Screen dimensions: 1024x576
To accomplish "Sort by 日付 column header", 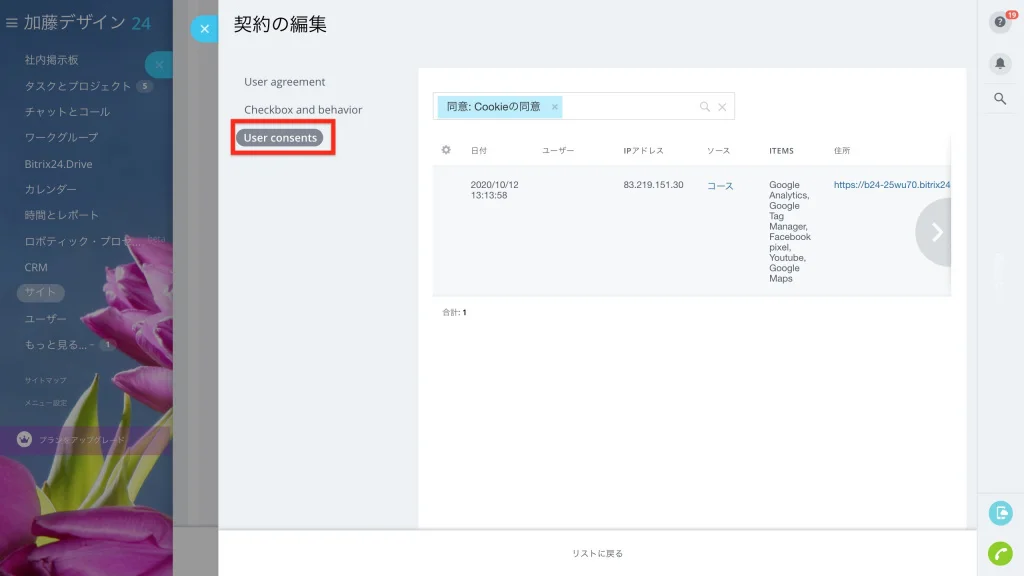I will 479,151.
